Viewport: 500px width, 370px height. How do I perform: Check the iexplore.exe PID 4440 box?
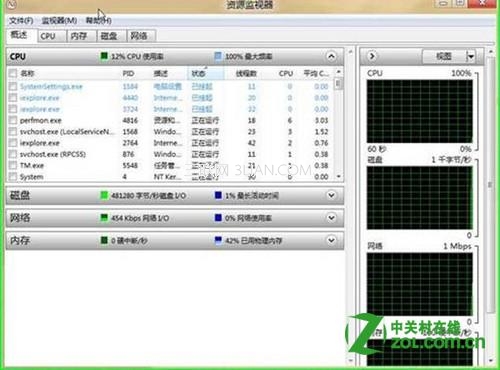(13, 98)
